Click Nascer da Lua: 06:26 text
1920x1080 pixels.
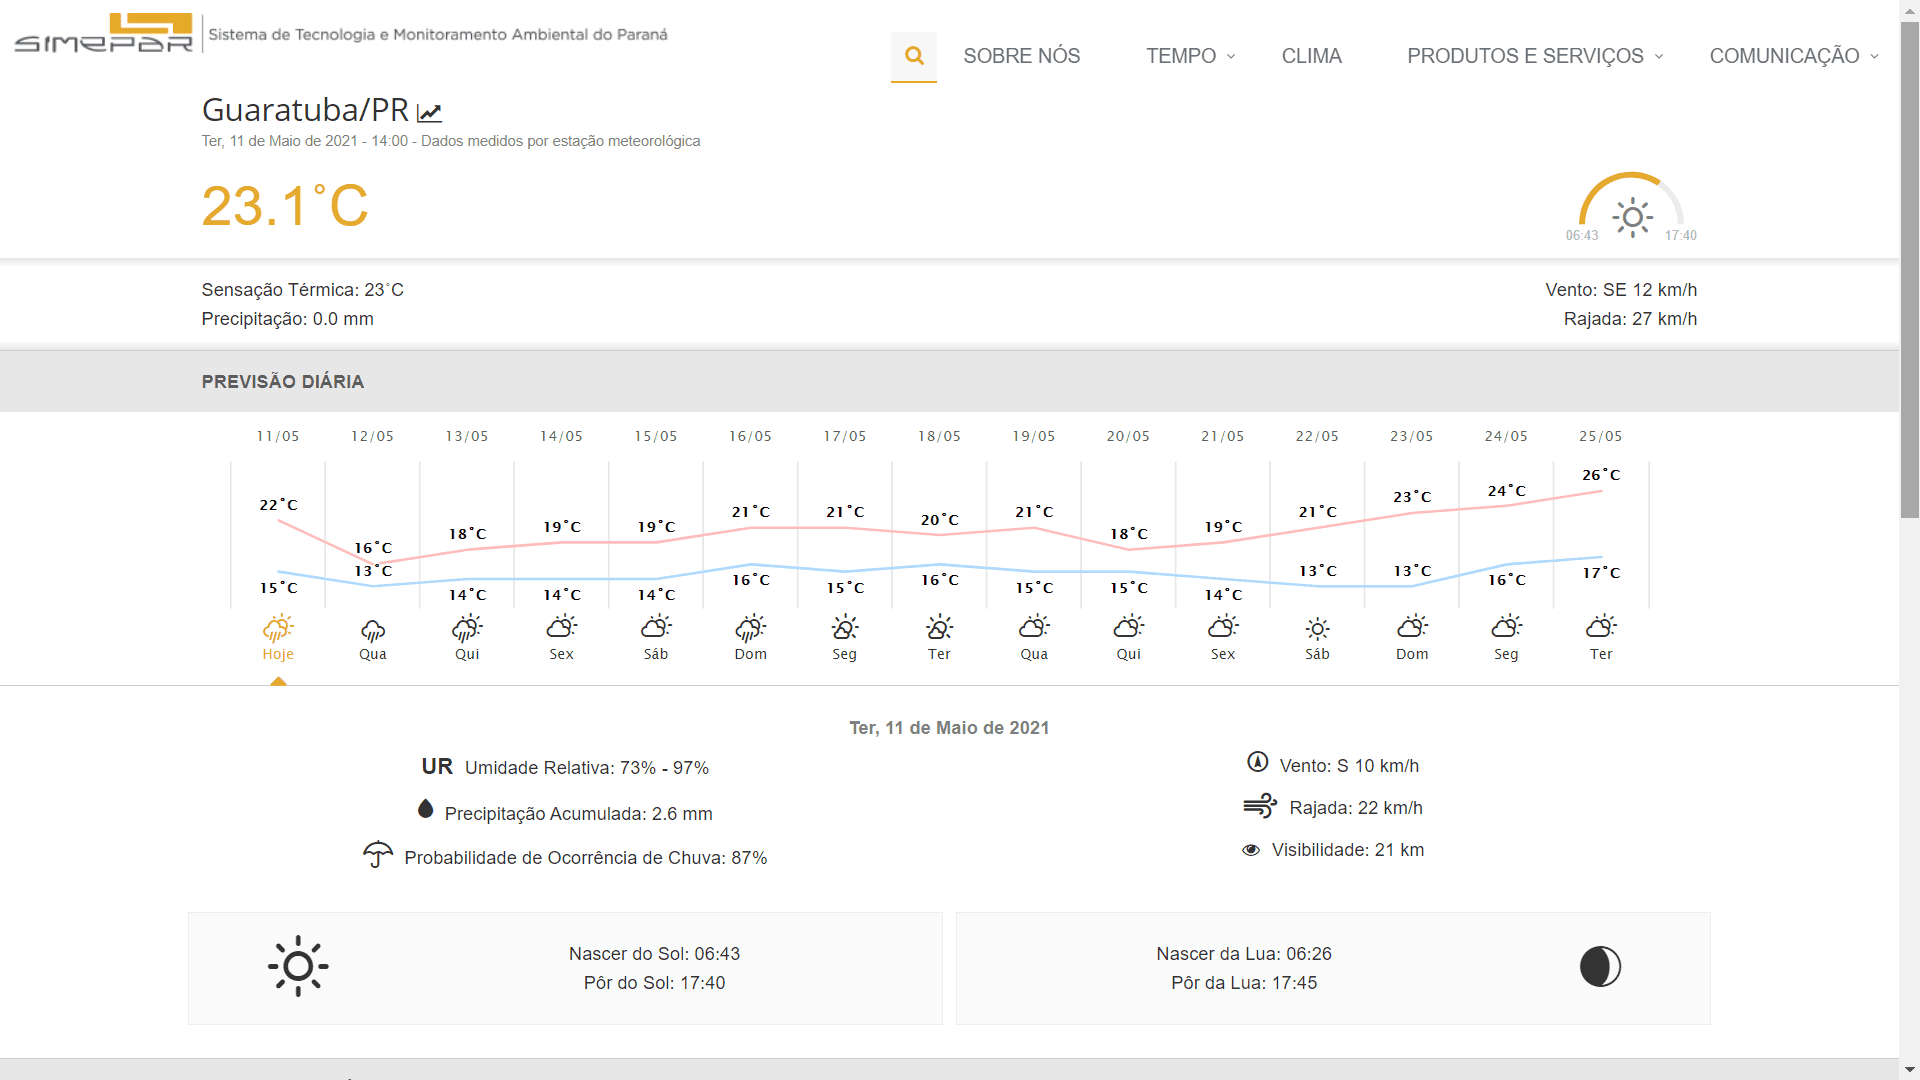coord(1244,954)
